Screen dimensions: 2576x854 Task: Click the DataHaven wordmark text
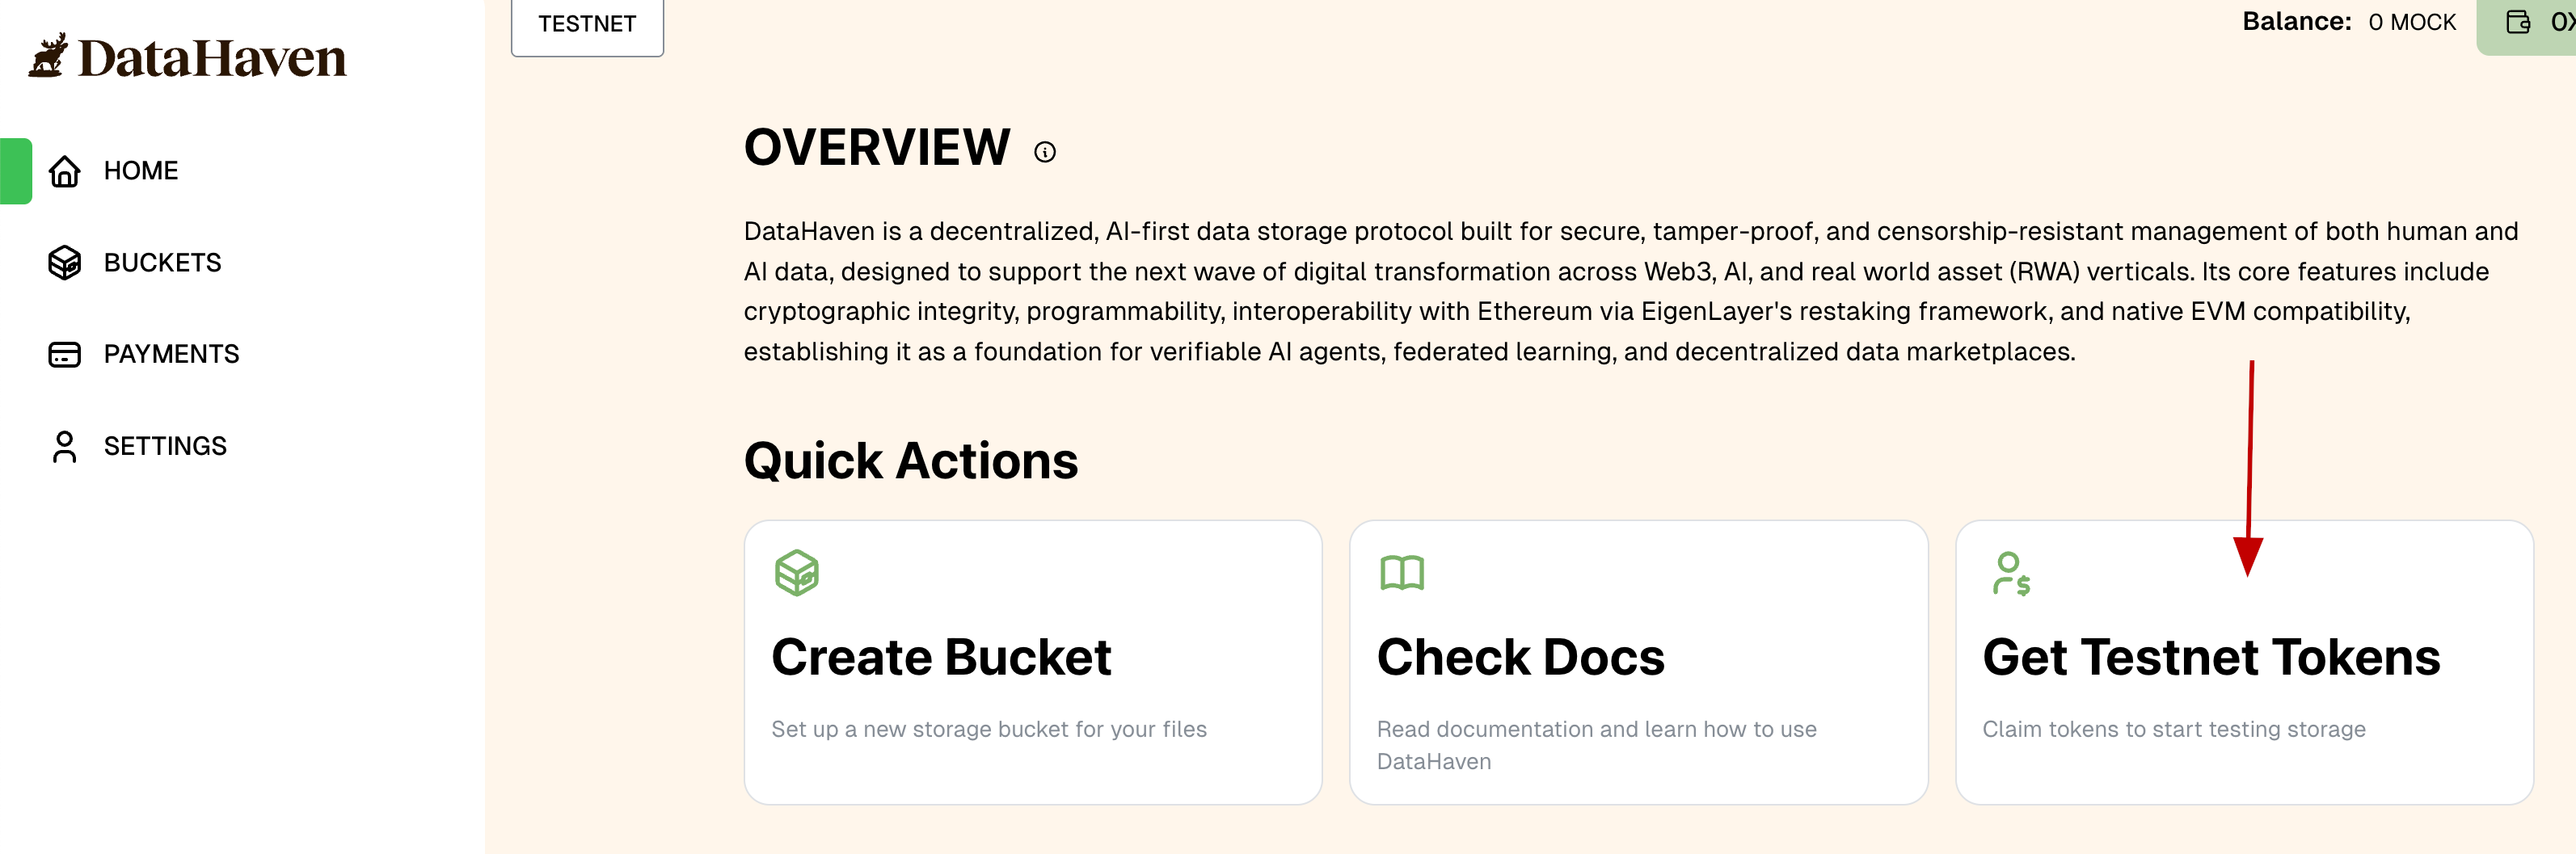[212, 58]
